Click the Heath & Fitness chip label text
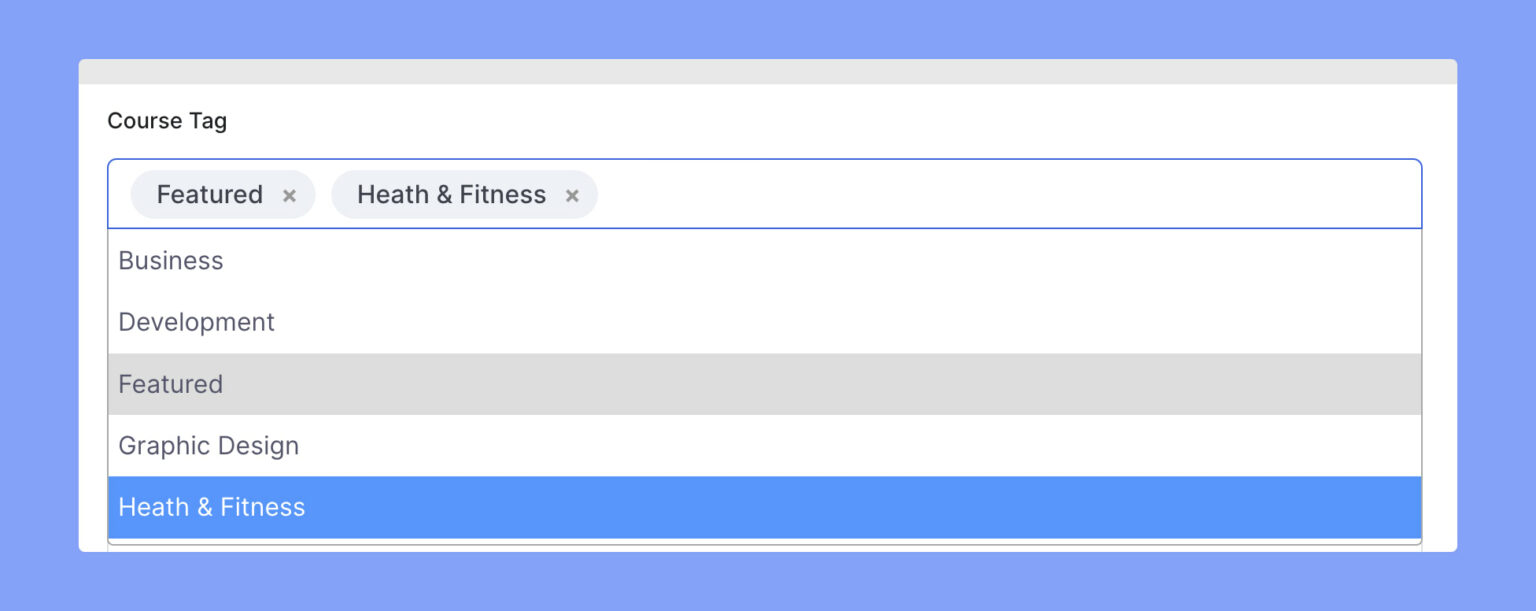 (451, 194)
